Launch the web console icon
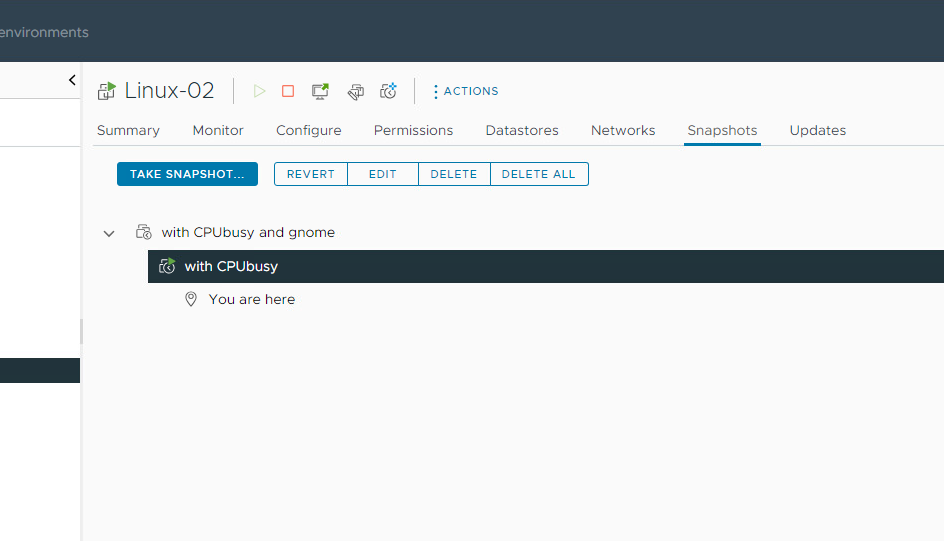 click(320, 91)
